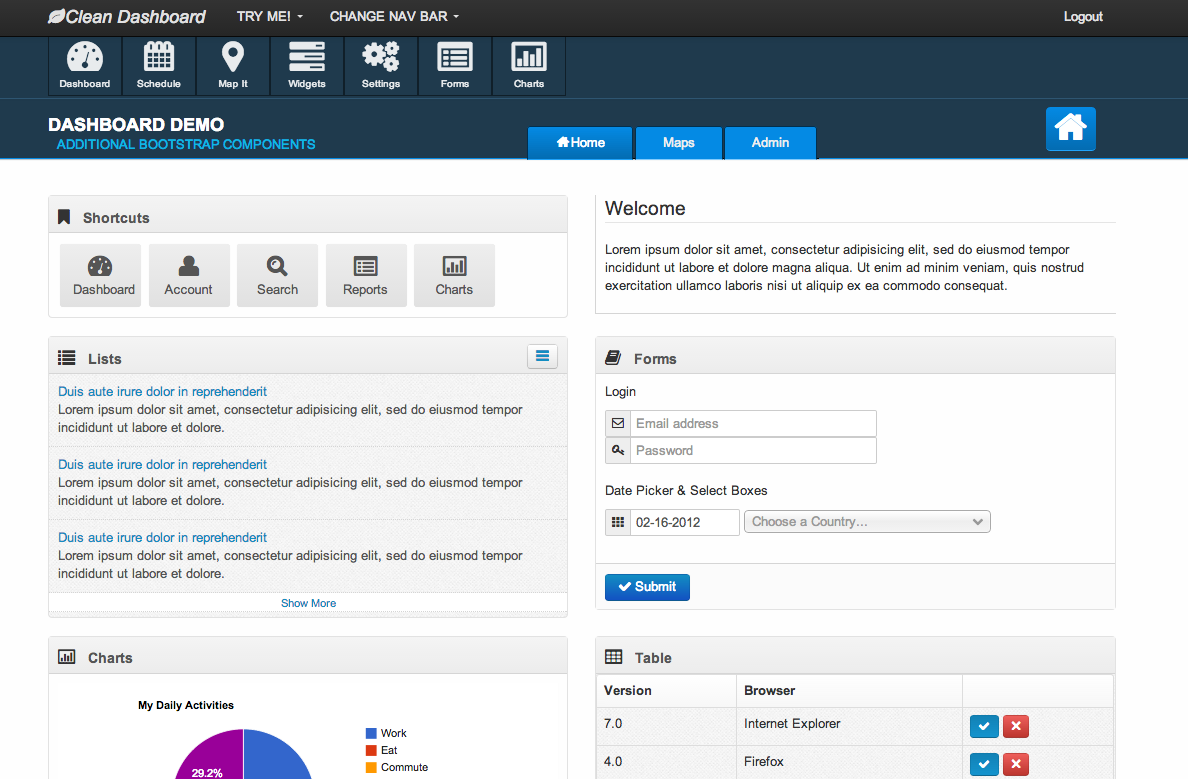
Task: Switch to the Maps tab
Action: (678, 143)
